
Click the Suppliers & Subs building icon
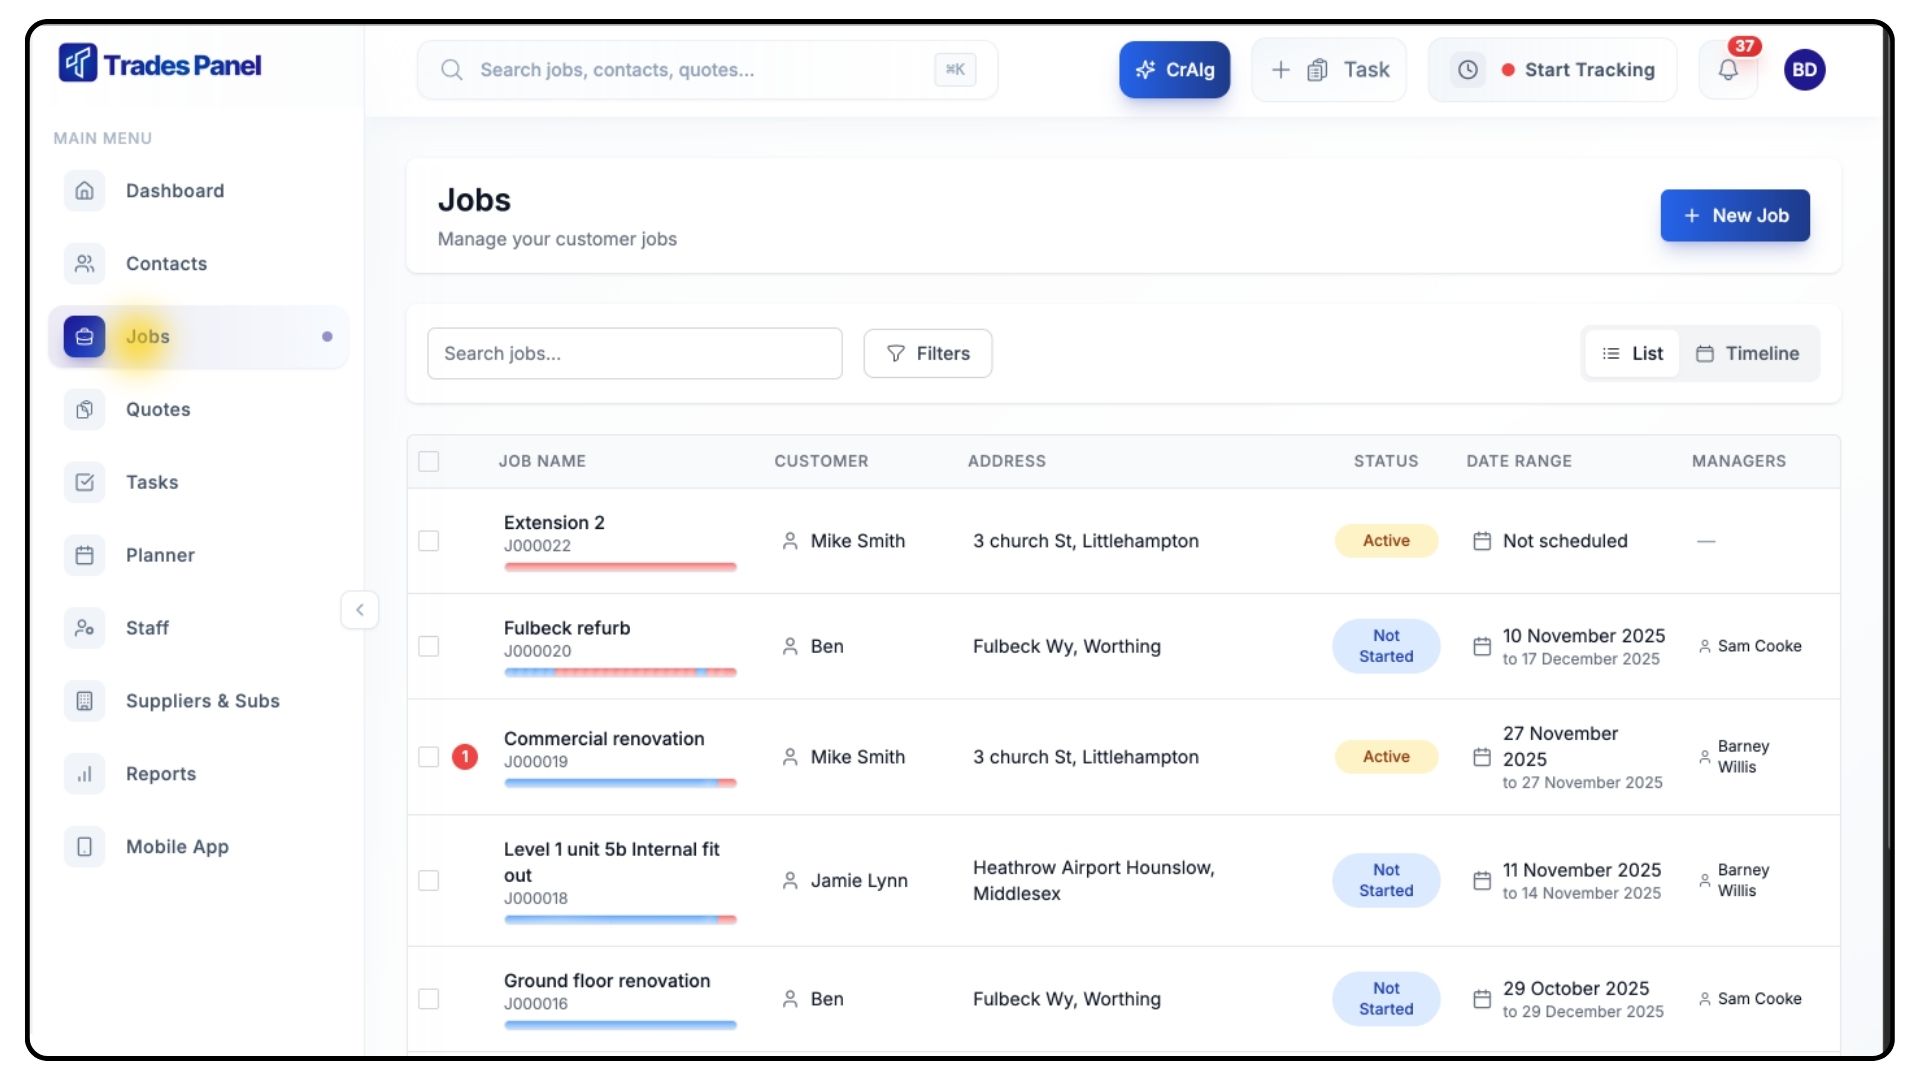(x=85, y=701)
